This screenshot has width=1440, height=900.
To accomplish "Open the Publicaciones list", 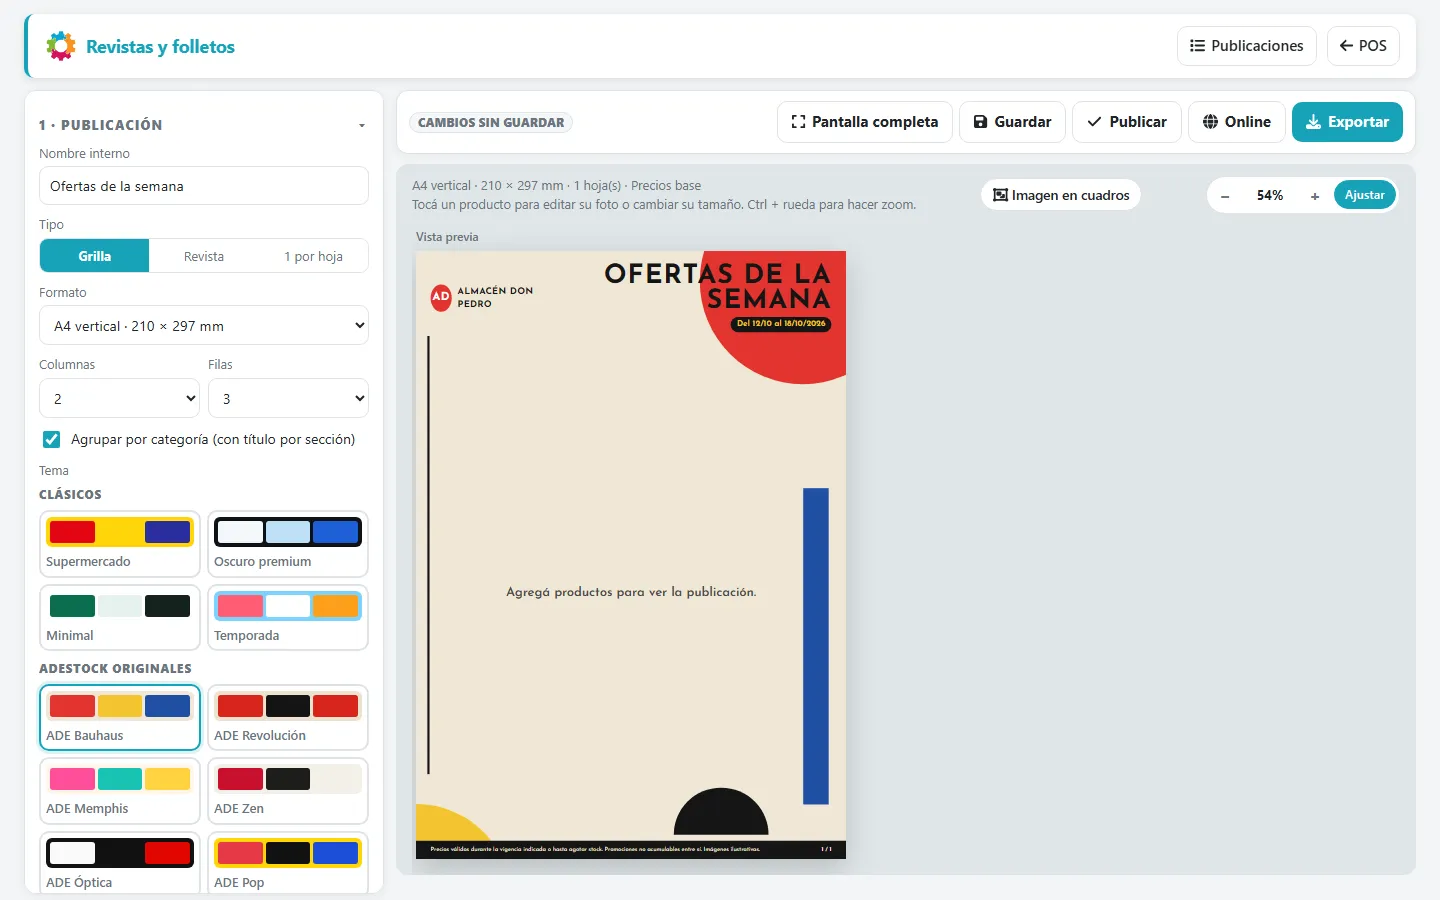I will 1246,46.
